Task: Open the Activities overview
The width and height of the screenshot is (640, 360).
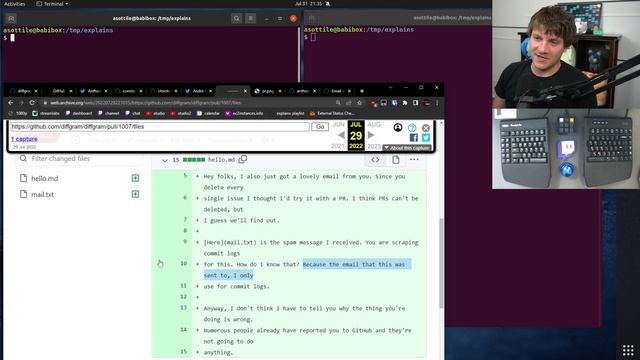Action: click(14, 4)
